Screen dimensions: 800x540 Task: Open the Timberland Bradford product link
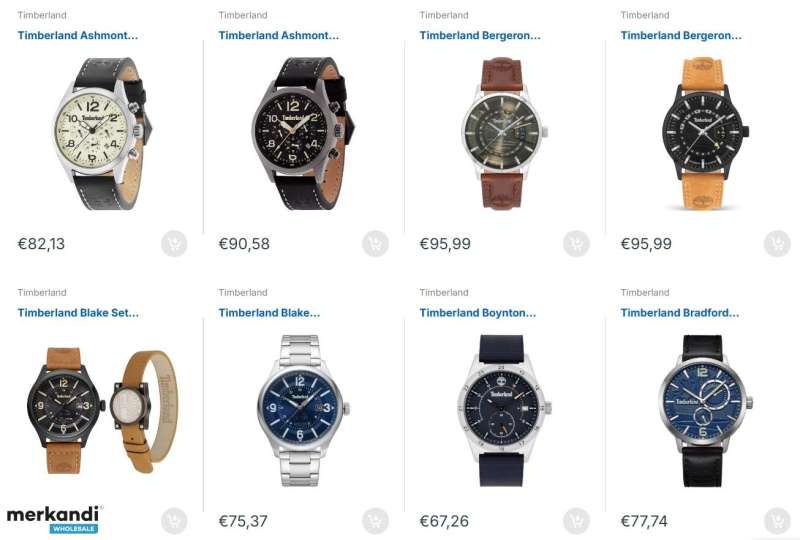tap(680, 312)
